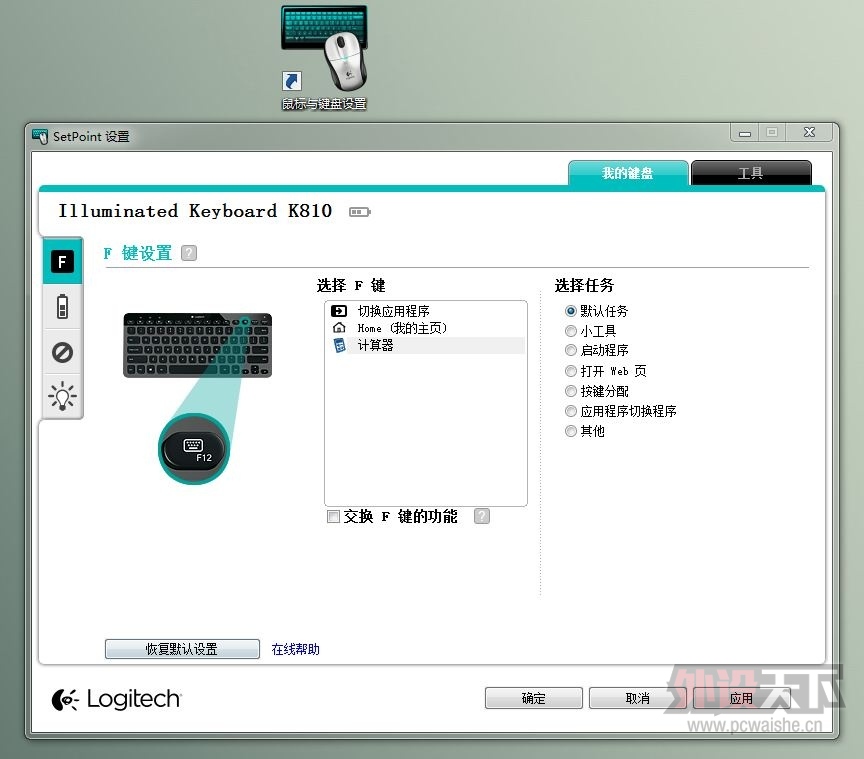
Task: Click the 取消 button
Action: click(638, 698)
